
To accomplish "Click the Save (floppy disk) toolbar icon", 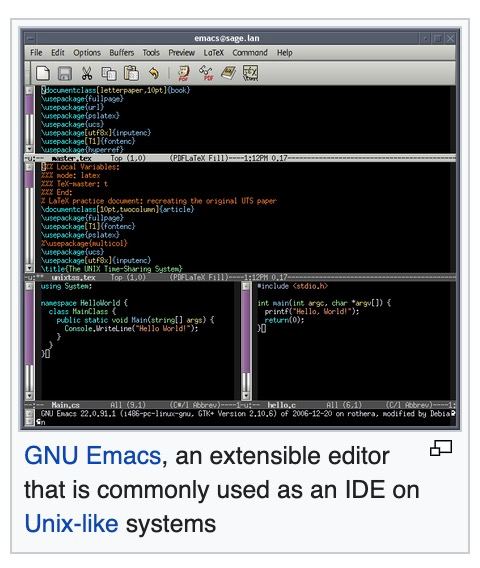I will tap(65, 73).
